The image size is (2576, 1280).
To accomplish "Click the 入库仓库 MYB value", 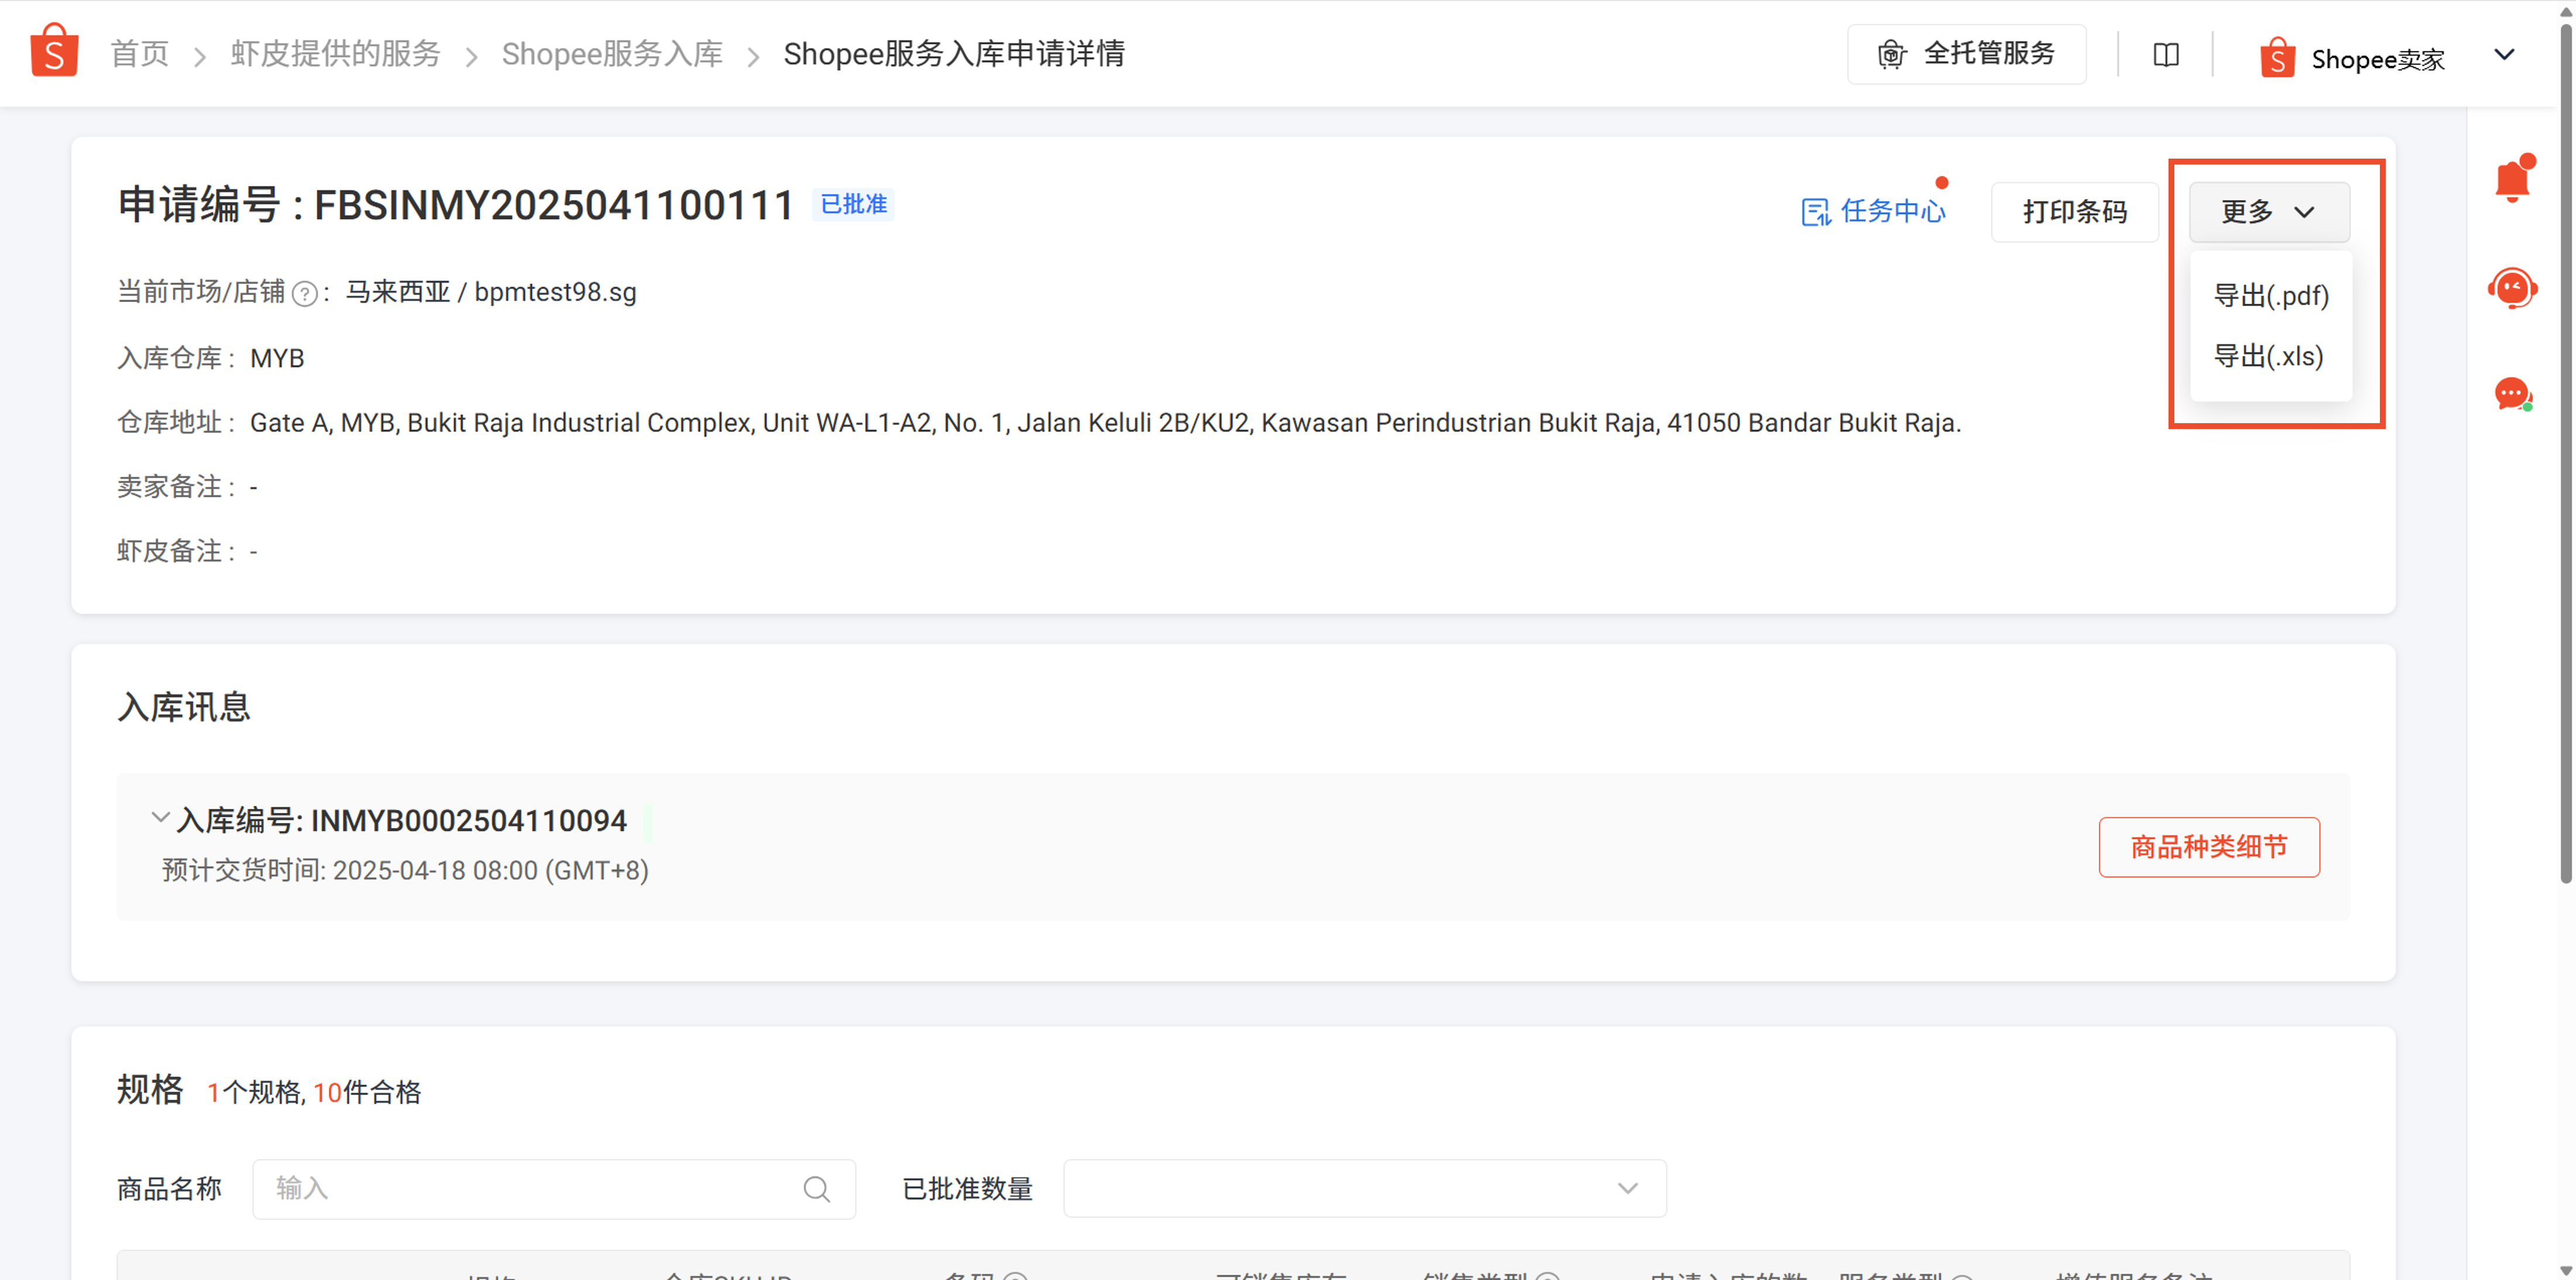I will pyautogui.click(x=277, y=358).
